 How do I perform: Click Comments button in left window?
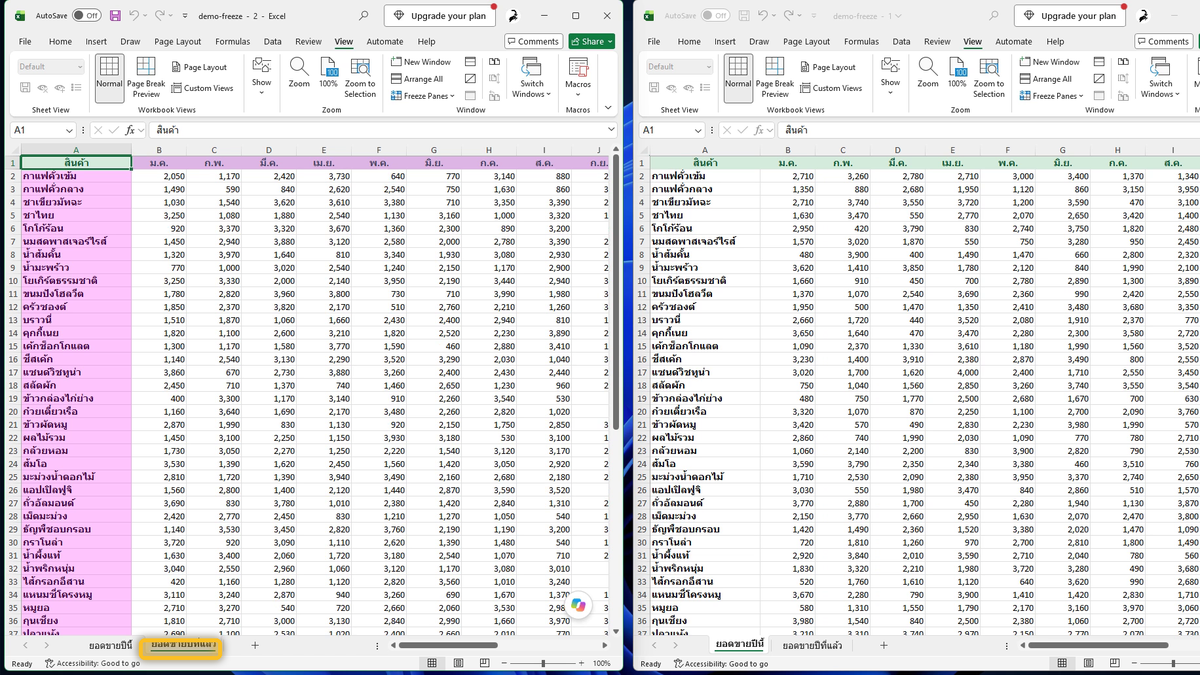click(x=533, y=41)
